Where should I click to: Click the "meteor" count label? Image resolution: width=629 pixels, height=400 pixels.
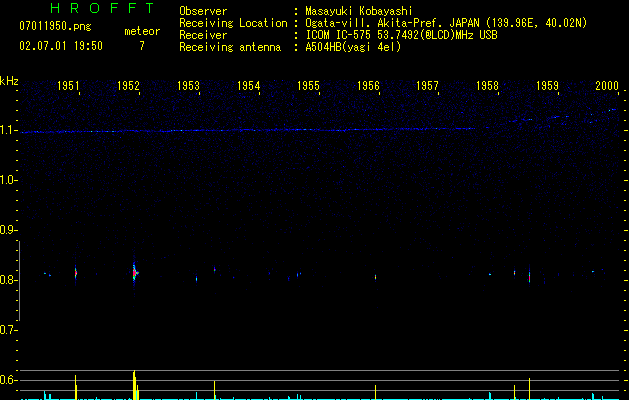pos(142,31)
